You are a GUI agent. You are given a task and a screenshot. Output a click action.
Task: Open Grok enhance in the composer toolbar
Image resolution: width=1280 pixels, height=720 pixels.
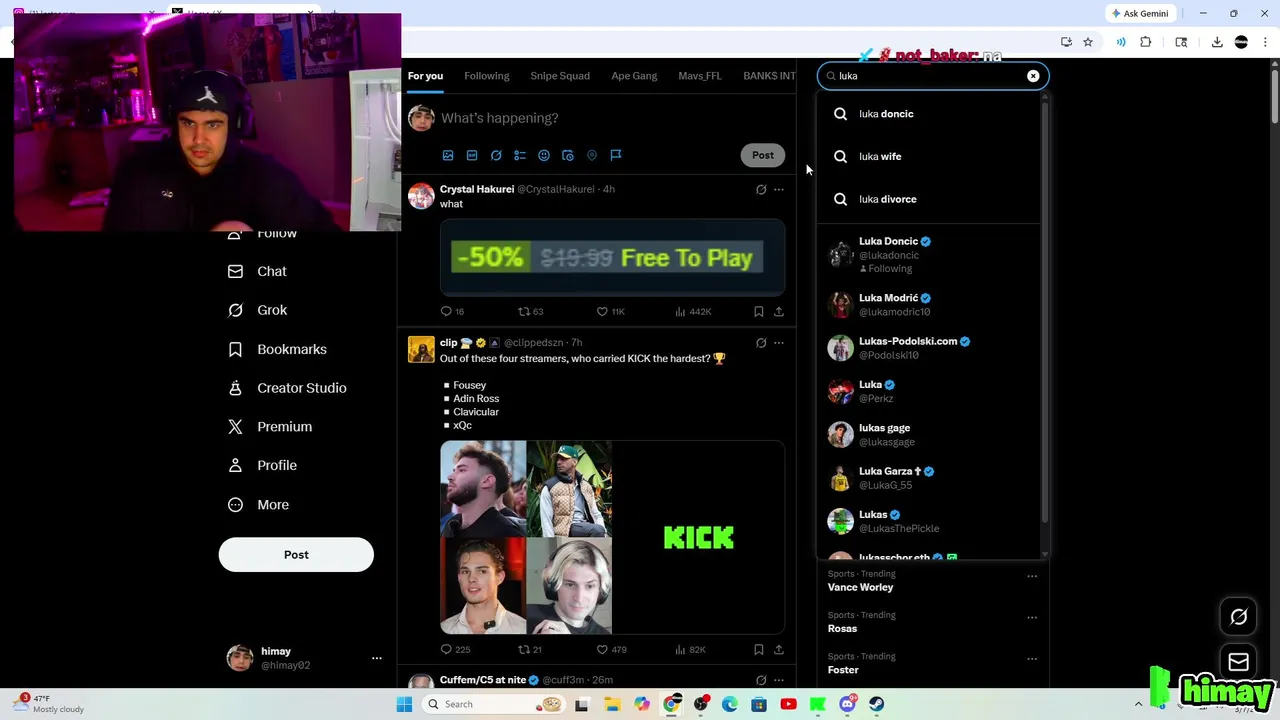tap(496, 155)
